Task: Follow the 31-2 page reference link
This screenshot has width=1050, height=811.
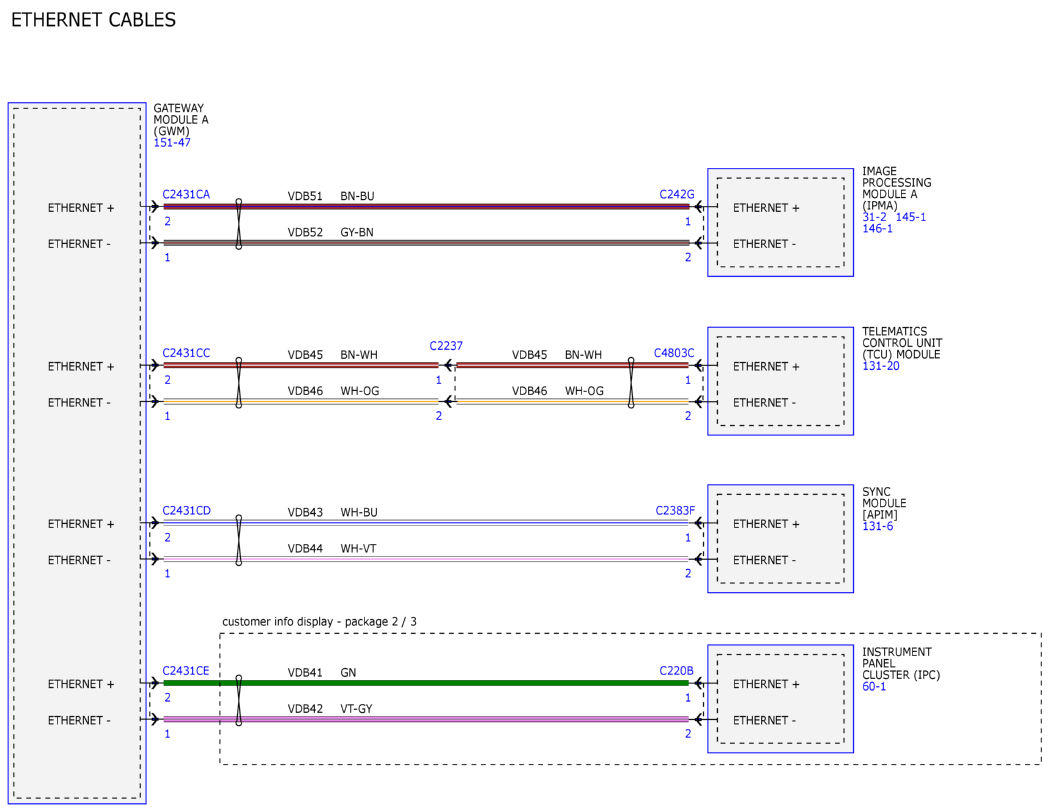Action: (874, 217)
